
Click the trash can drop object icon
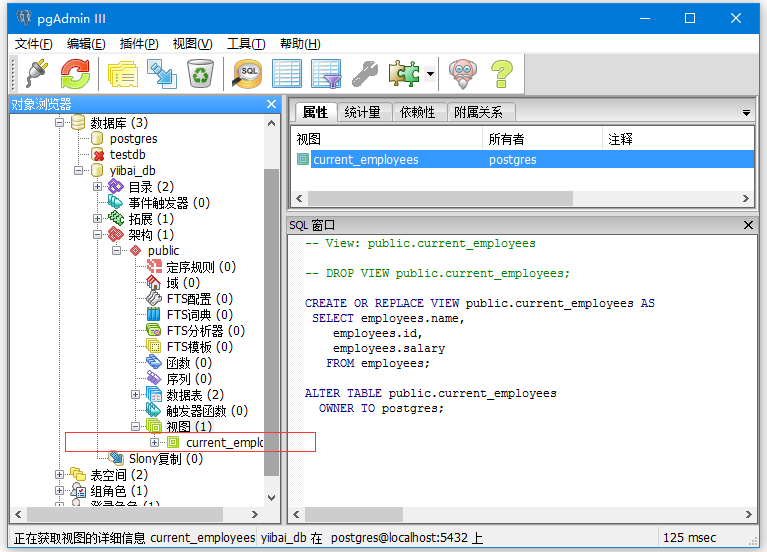200,74
